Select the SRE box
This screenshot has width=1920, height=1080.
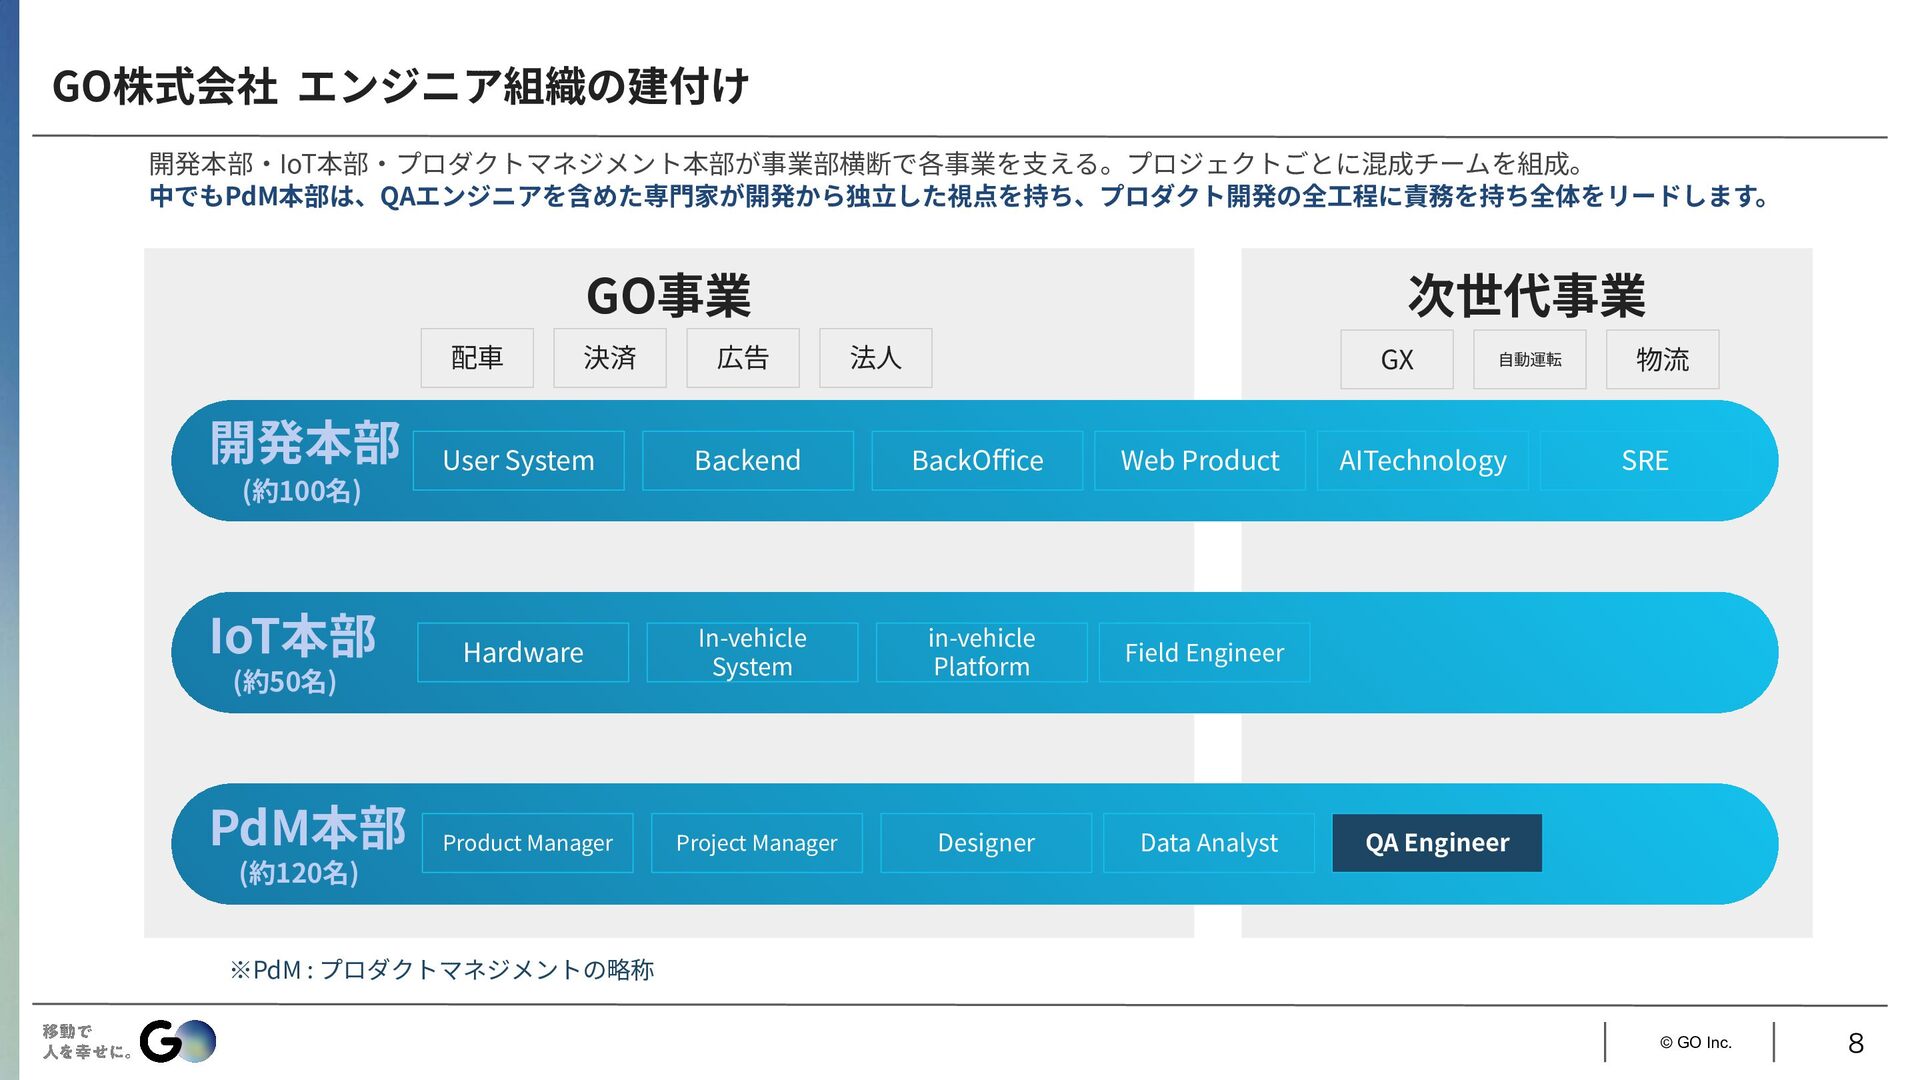tap(1644, 461)
